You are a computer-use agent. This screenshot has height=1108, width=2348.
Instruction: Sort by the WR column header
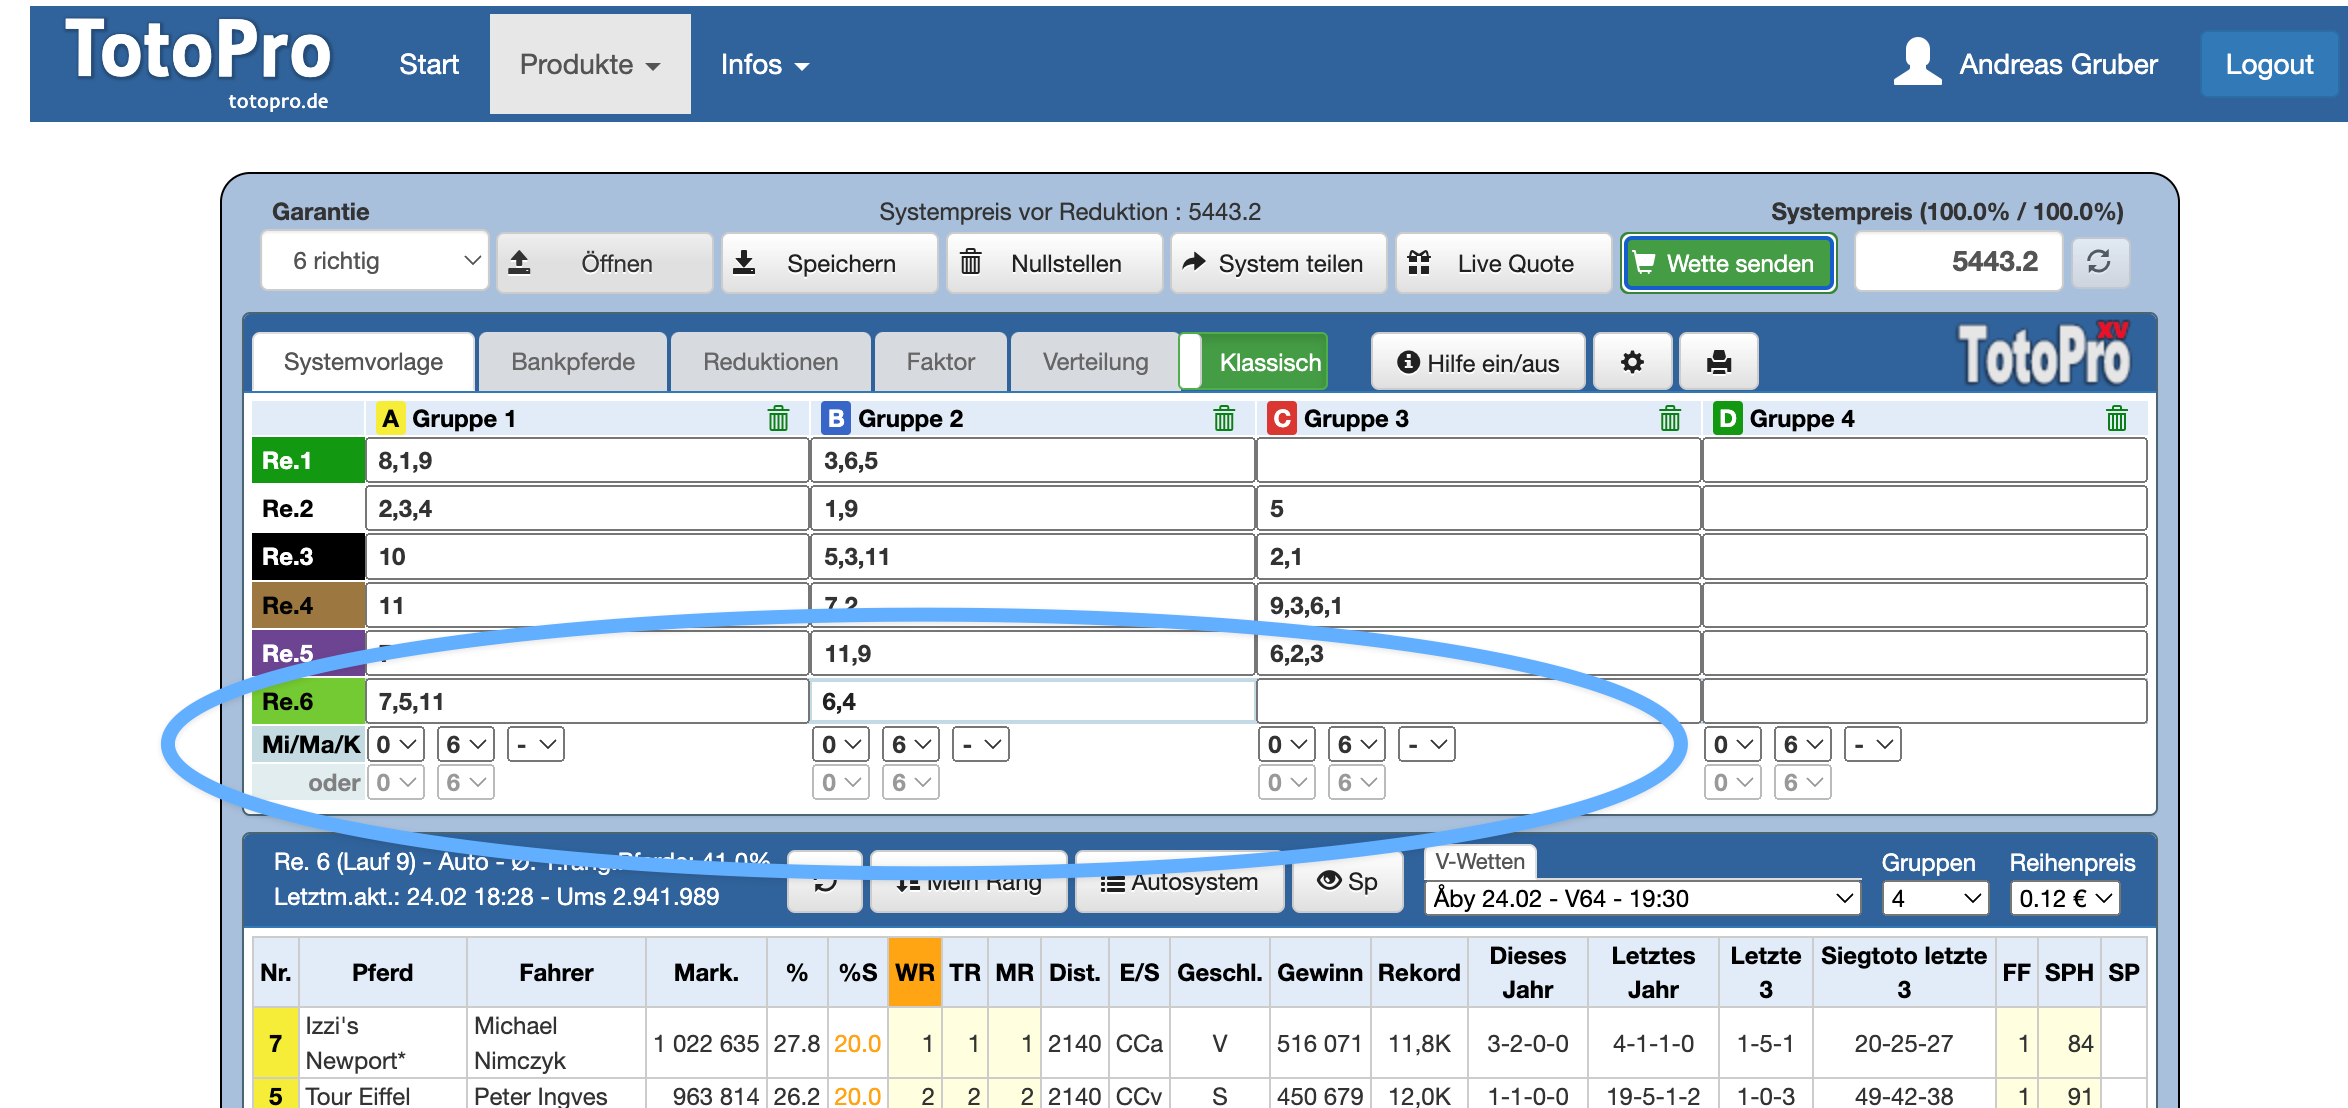coord(914,973)
